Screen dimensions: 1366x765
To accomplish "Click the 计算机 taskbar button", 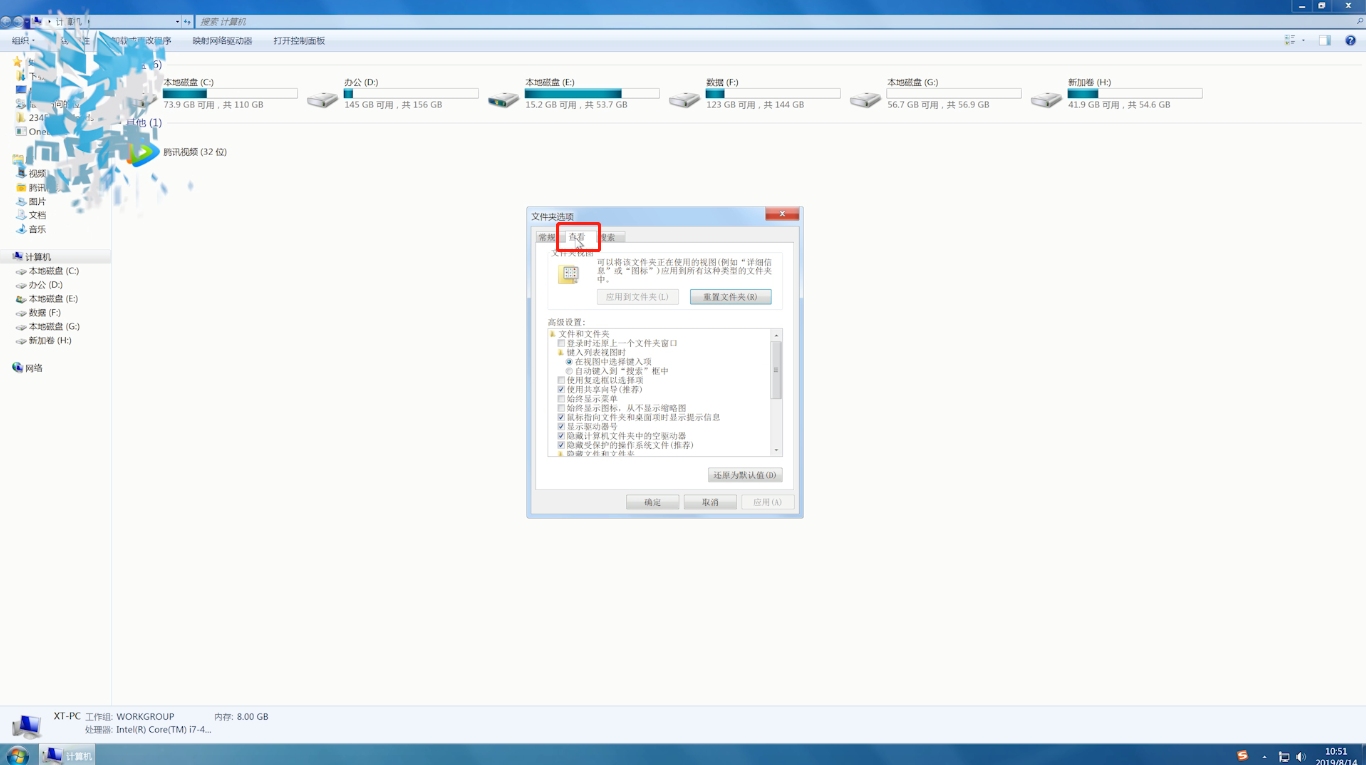I will 68,755.
